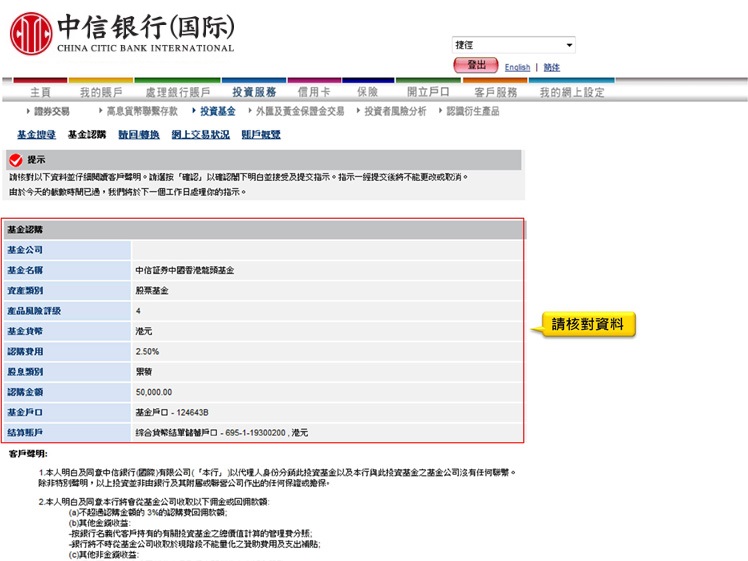The image size is (748, 561).
Task: Open the 信用卡 menu item
Action: coord(314,92)
